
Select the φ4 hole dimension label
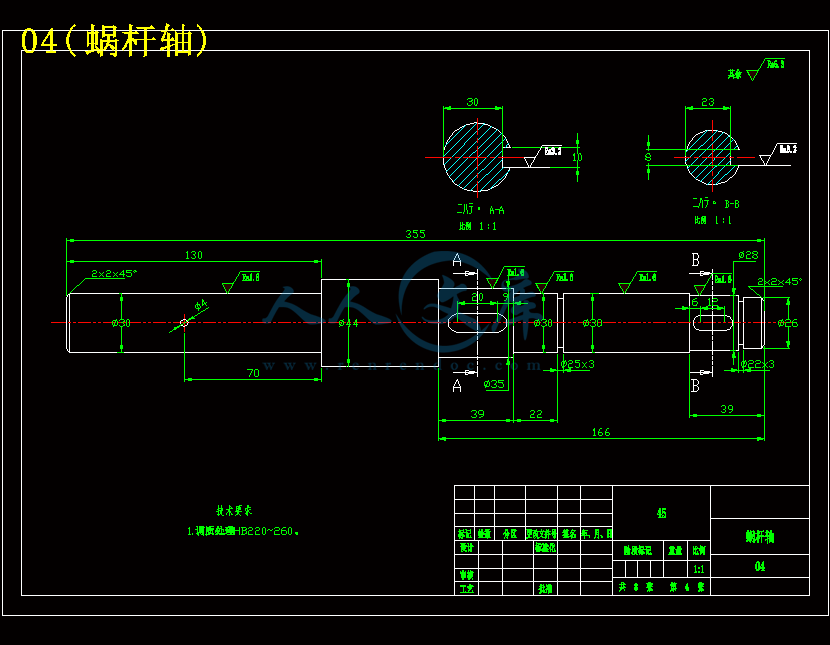201,305
